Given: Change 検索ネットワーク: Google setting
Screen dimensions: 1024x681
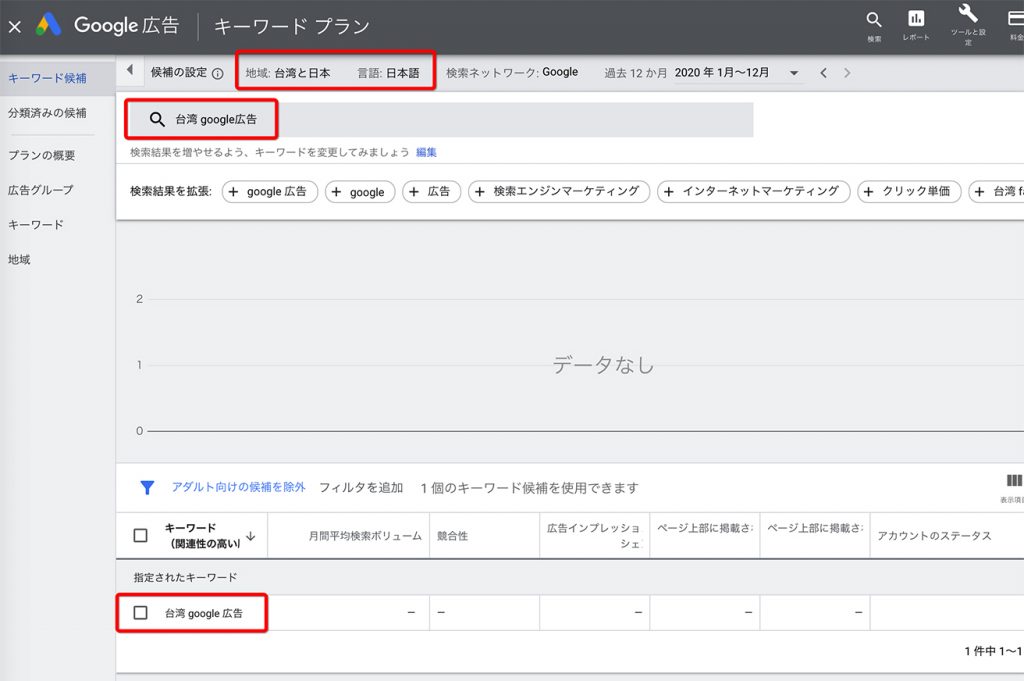Looking at the screenshot, I should (512, 72).
